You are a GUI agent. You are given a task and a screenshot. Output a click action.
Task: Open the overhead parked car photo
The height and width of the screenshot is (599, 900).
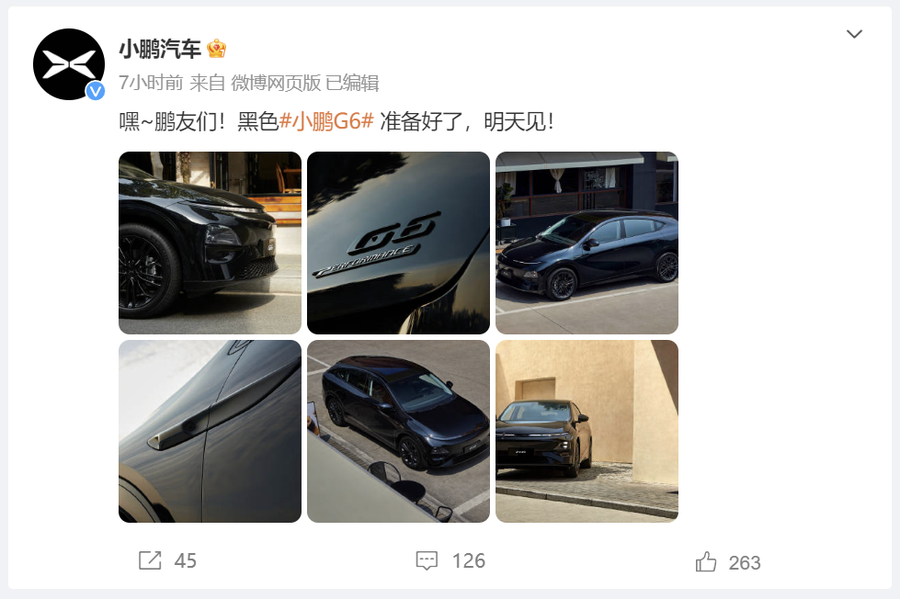point(398,431)
